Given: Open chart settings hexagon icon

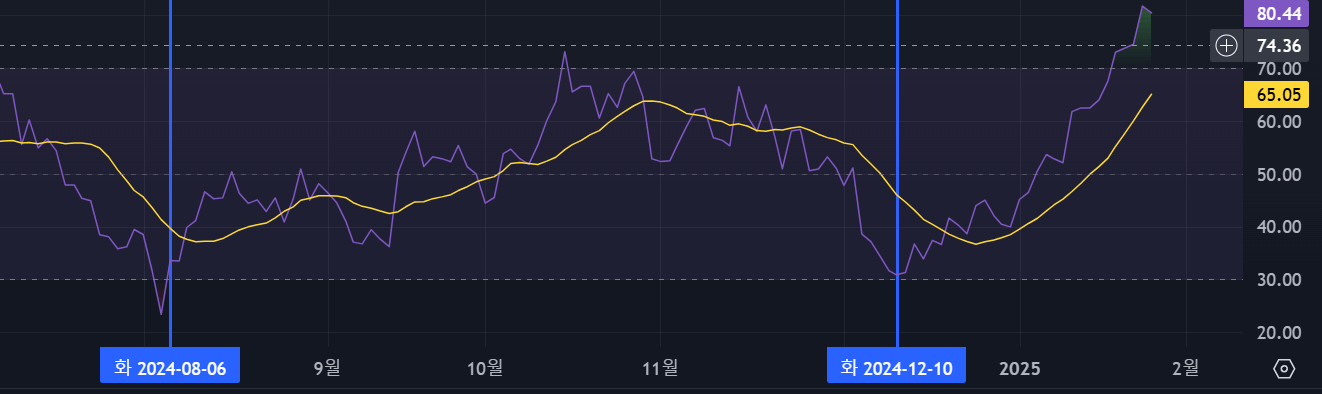Looking at the screenshot, I should 1284,369.
